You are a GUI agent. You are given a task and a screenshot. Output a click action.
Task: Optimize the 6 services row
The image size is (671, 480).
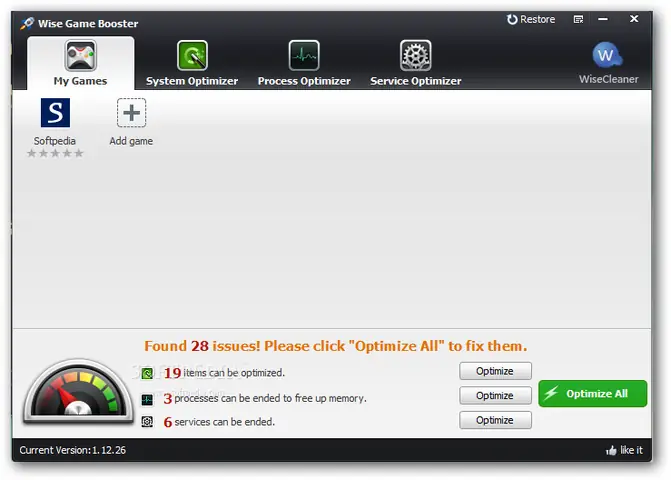496,420
